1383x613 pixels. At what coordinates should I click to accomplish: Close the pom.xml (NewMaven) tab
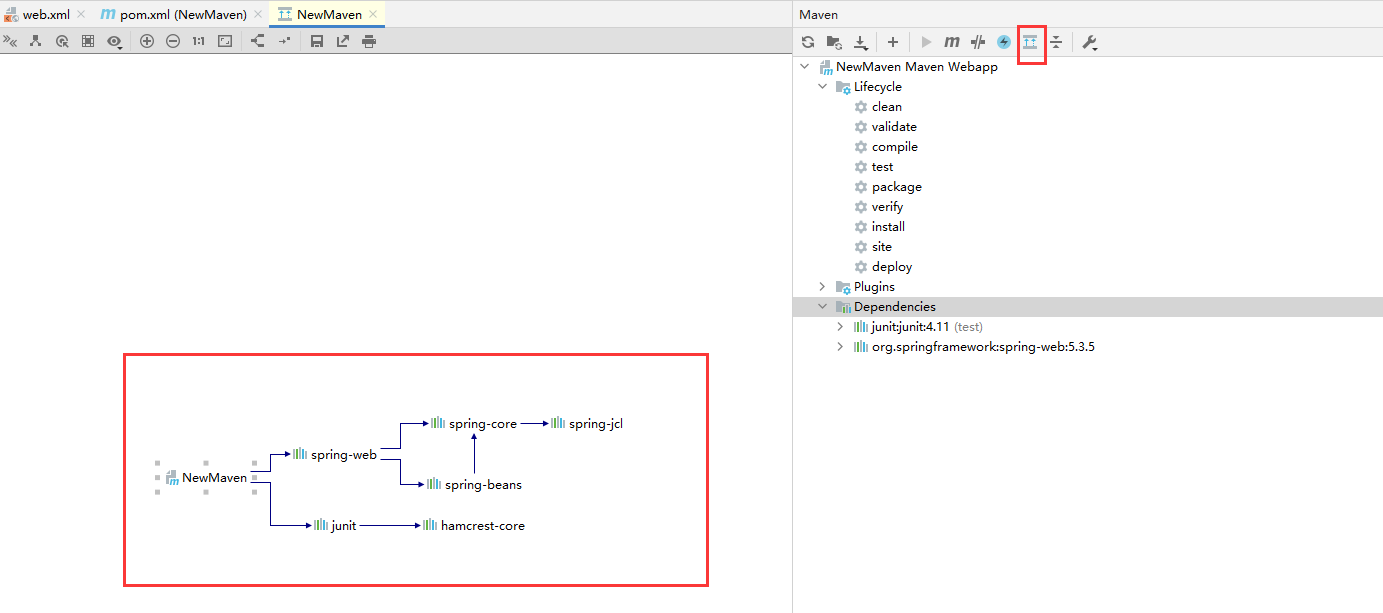(258, 15)
